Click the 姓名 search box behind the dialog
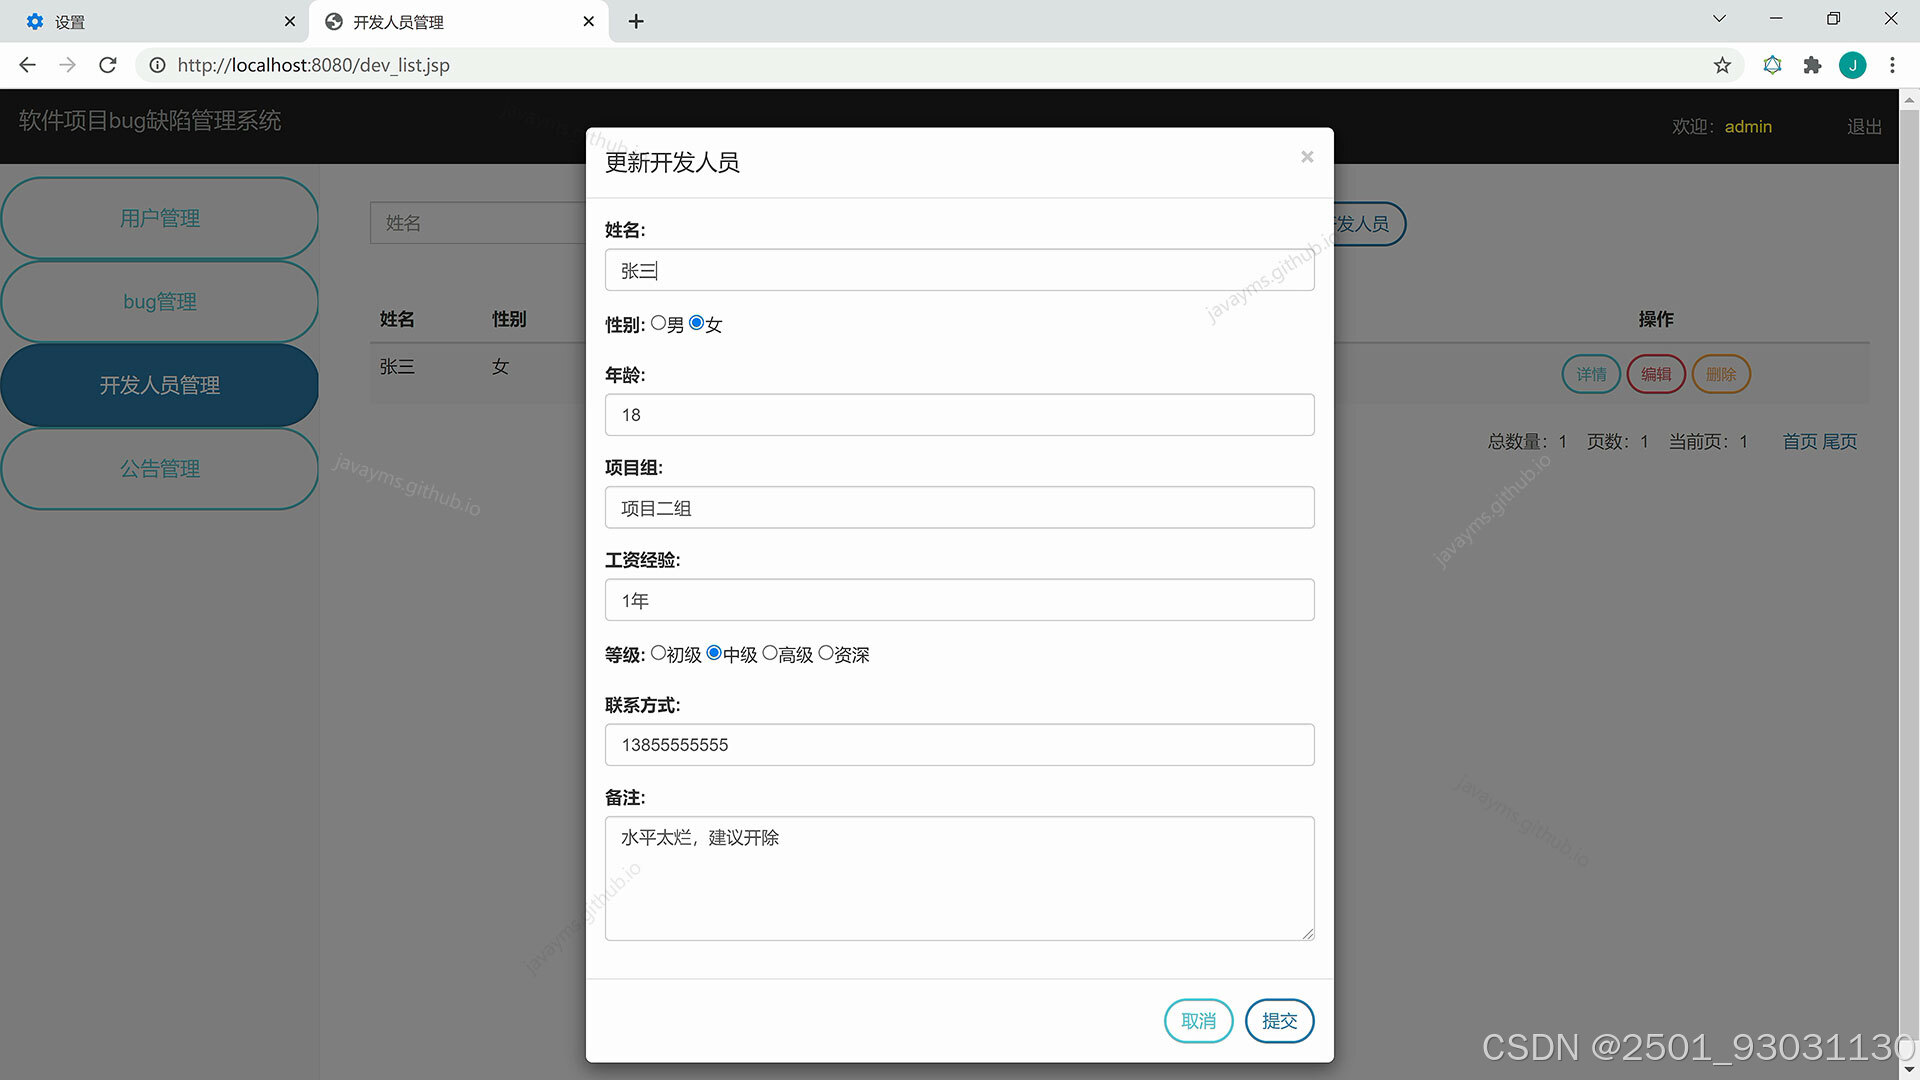 pos(478,223)
